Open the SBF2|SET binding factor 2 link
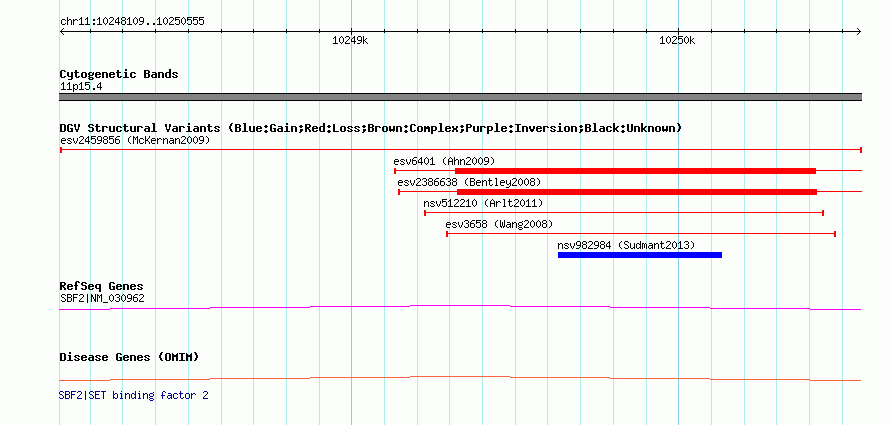The image size is (890, 425). (x=133, y=395)
